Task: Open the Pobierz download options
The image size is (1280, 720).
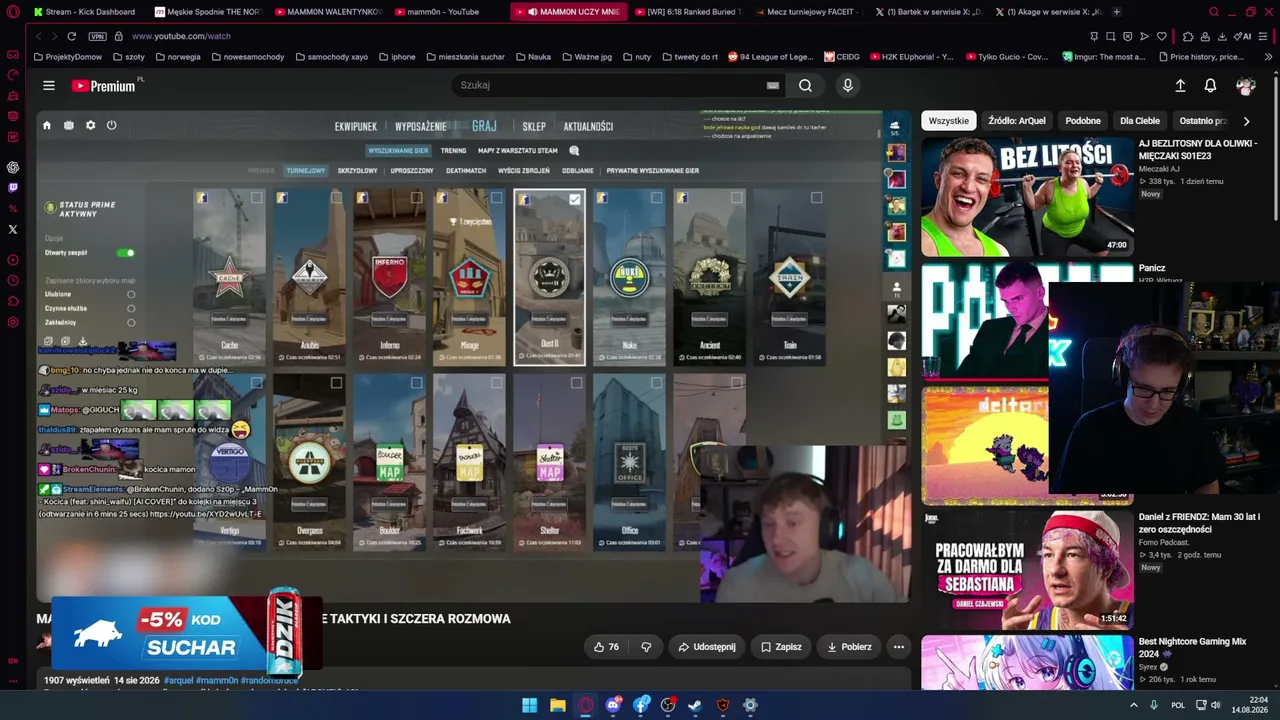Action: pos(849,647)
